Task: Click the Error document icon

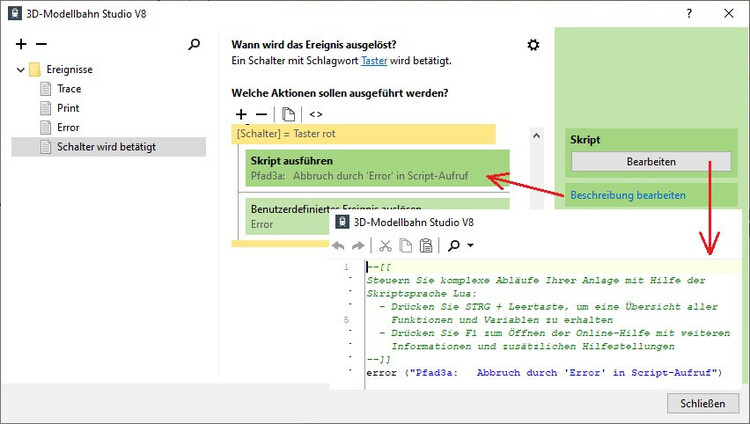Action: (46, 128)
